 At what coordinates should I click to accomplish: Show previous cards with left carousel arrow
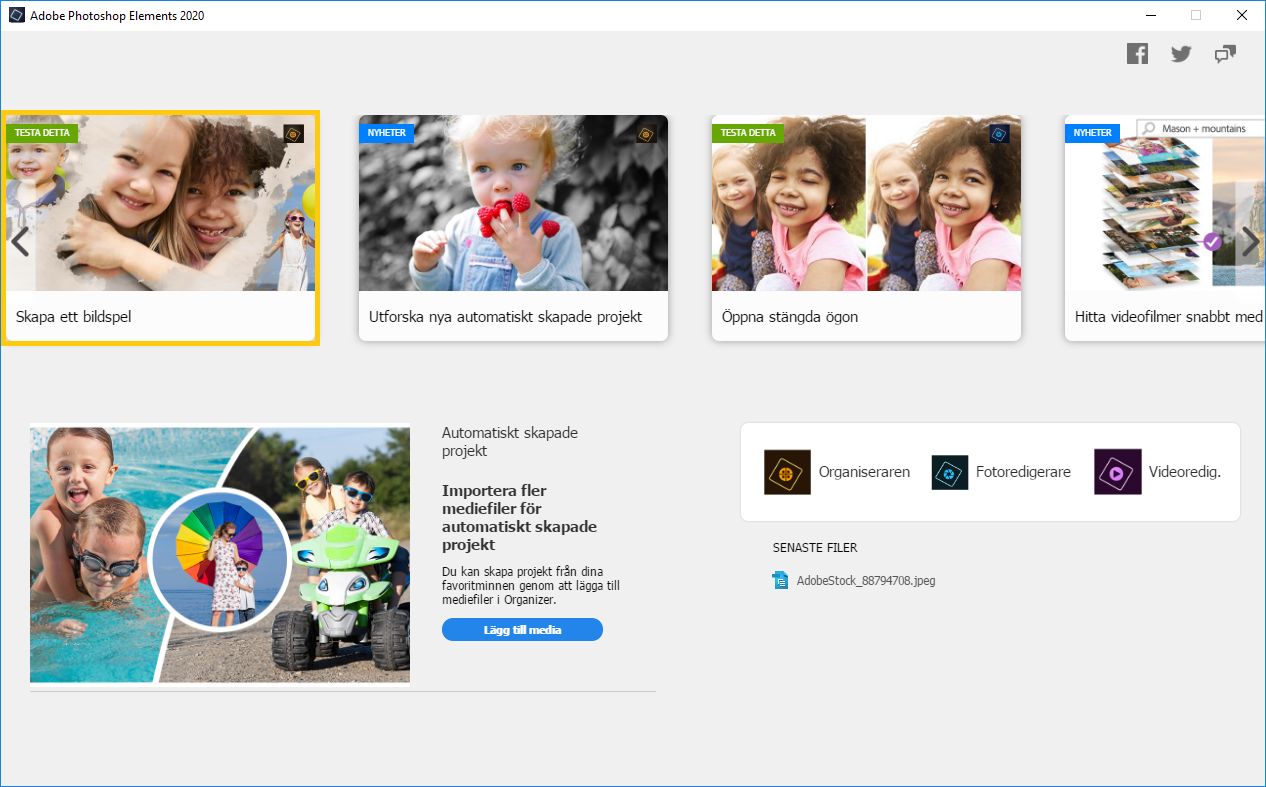click(18, 241)
